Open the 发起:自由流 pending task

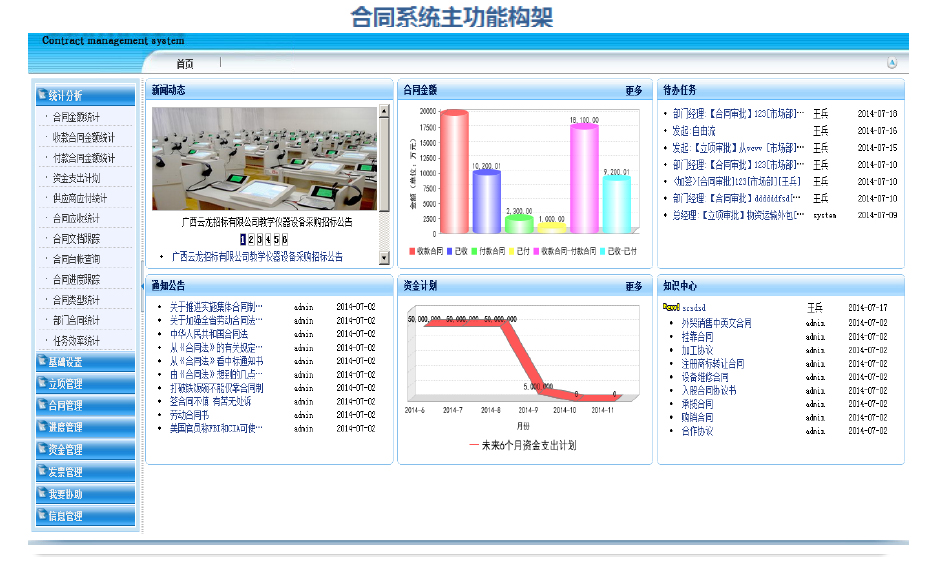(694, 131)
